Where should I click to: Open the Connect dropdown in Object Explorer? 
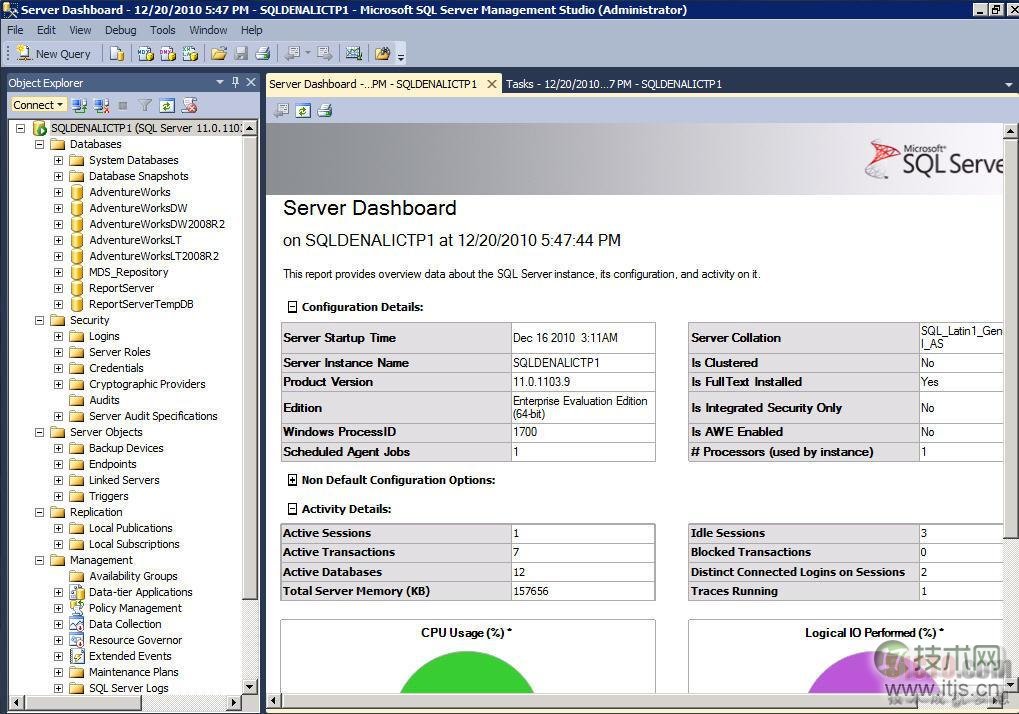(x=38, y=105)
